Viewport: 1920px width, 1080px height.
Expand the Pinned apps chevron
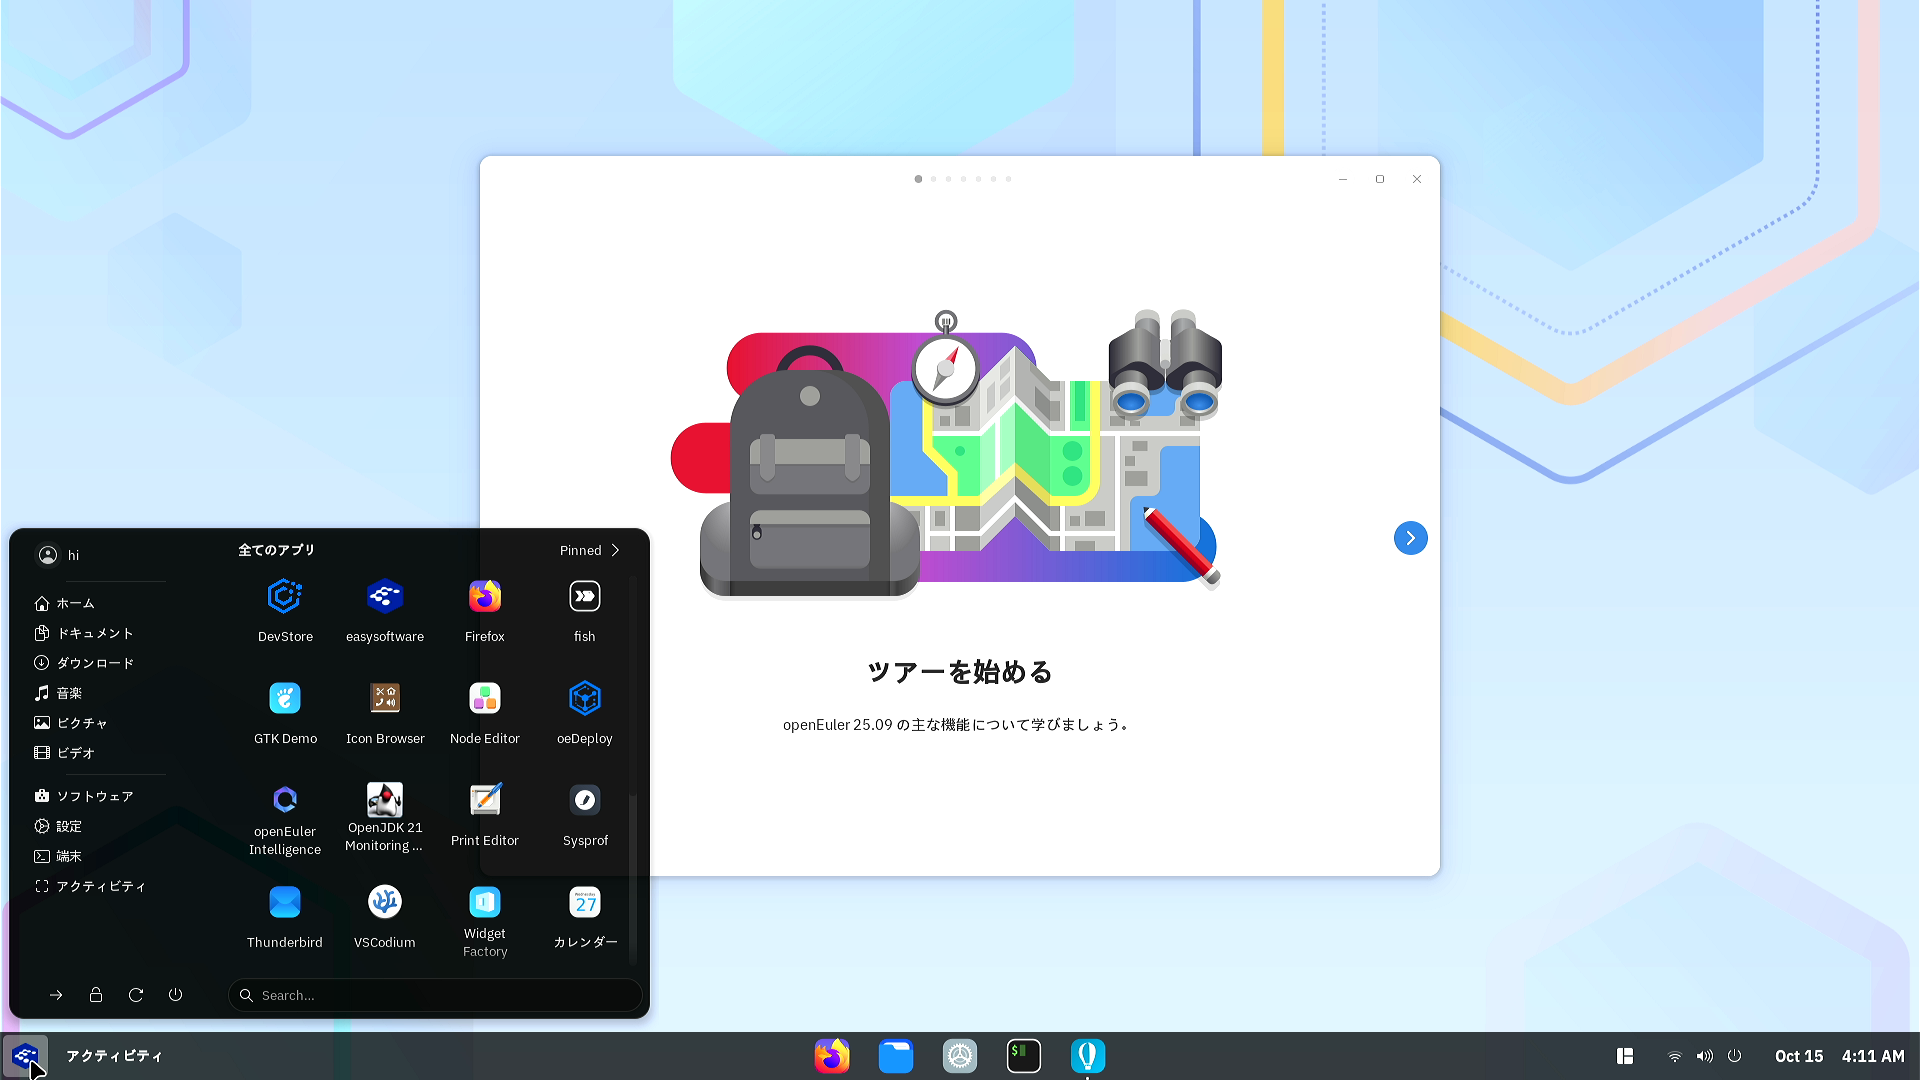[x=615, y=550]
